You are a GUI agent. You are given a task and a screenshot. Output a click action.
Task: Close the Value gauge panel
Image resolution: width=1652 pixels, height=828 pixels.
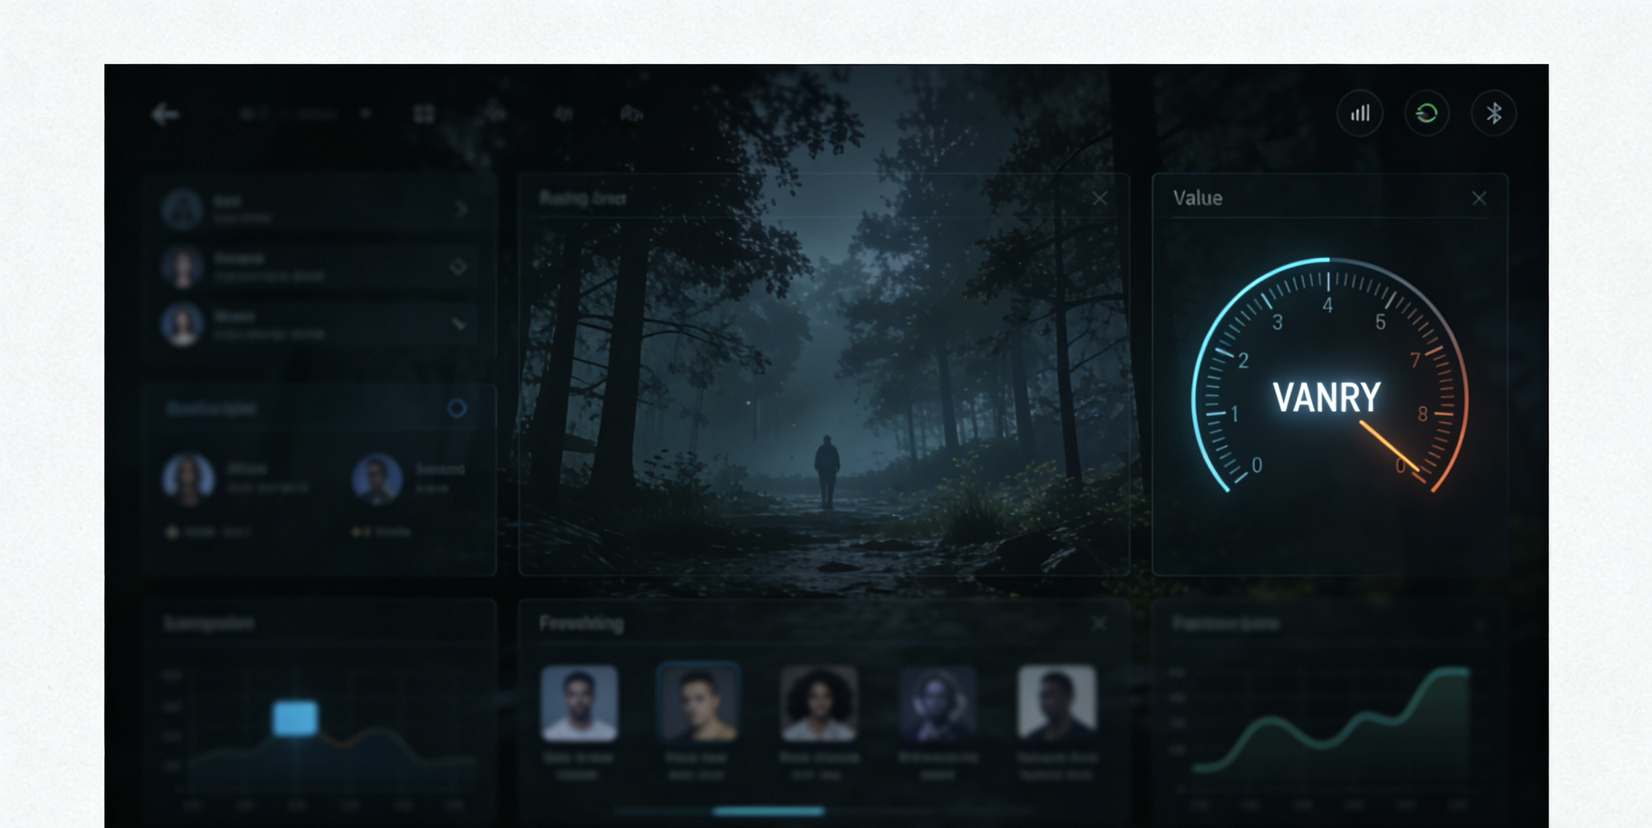(x=1479, y=198)
